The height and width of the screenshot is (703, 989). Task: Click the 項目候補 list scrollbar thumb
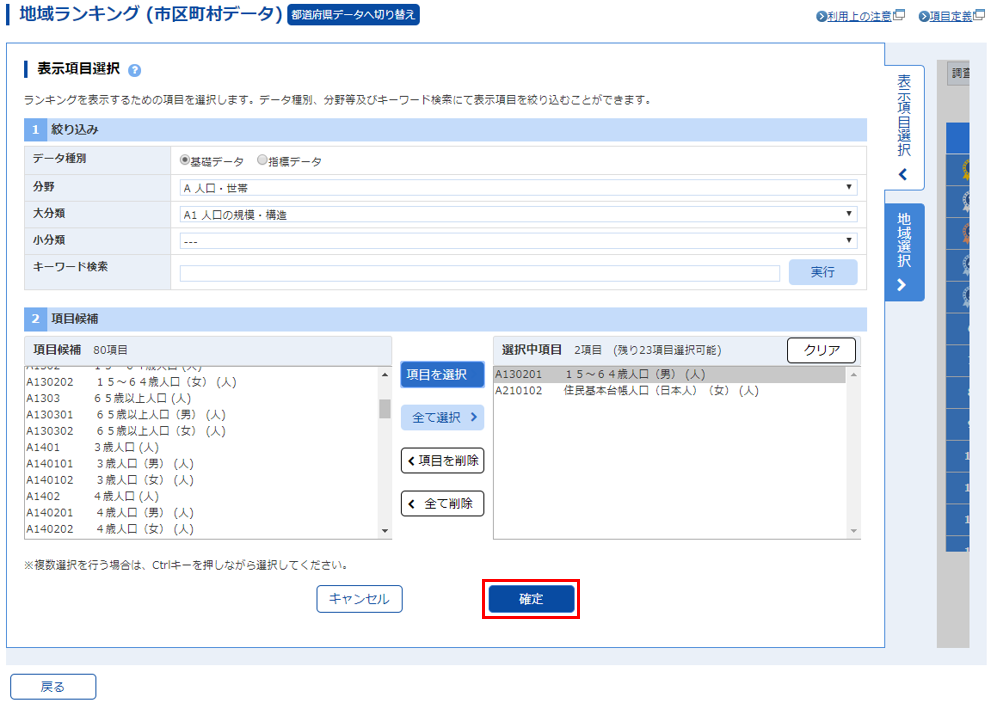point(385,409)
